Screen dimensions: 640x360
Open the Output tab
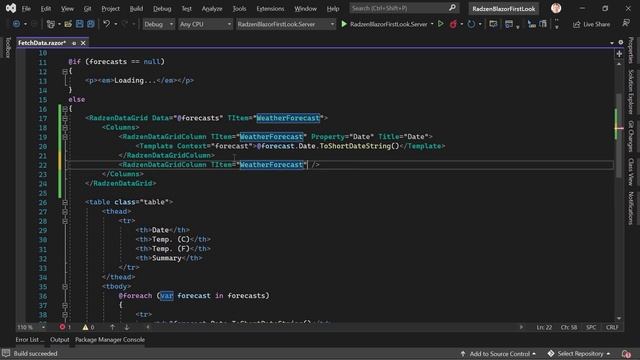(x=60, y=340)
